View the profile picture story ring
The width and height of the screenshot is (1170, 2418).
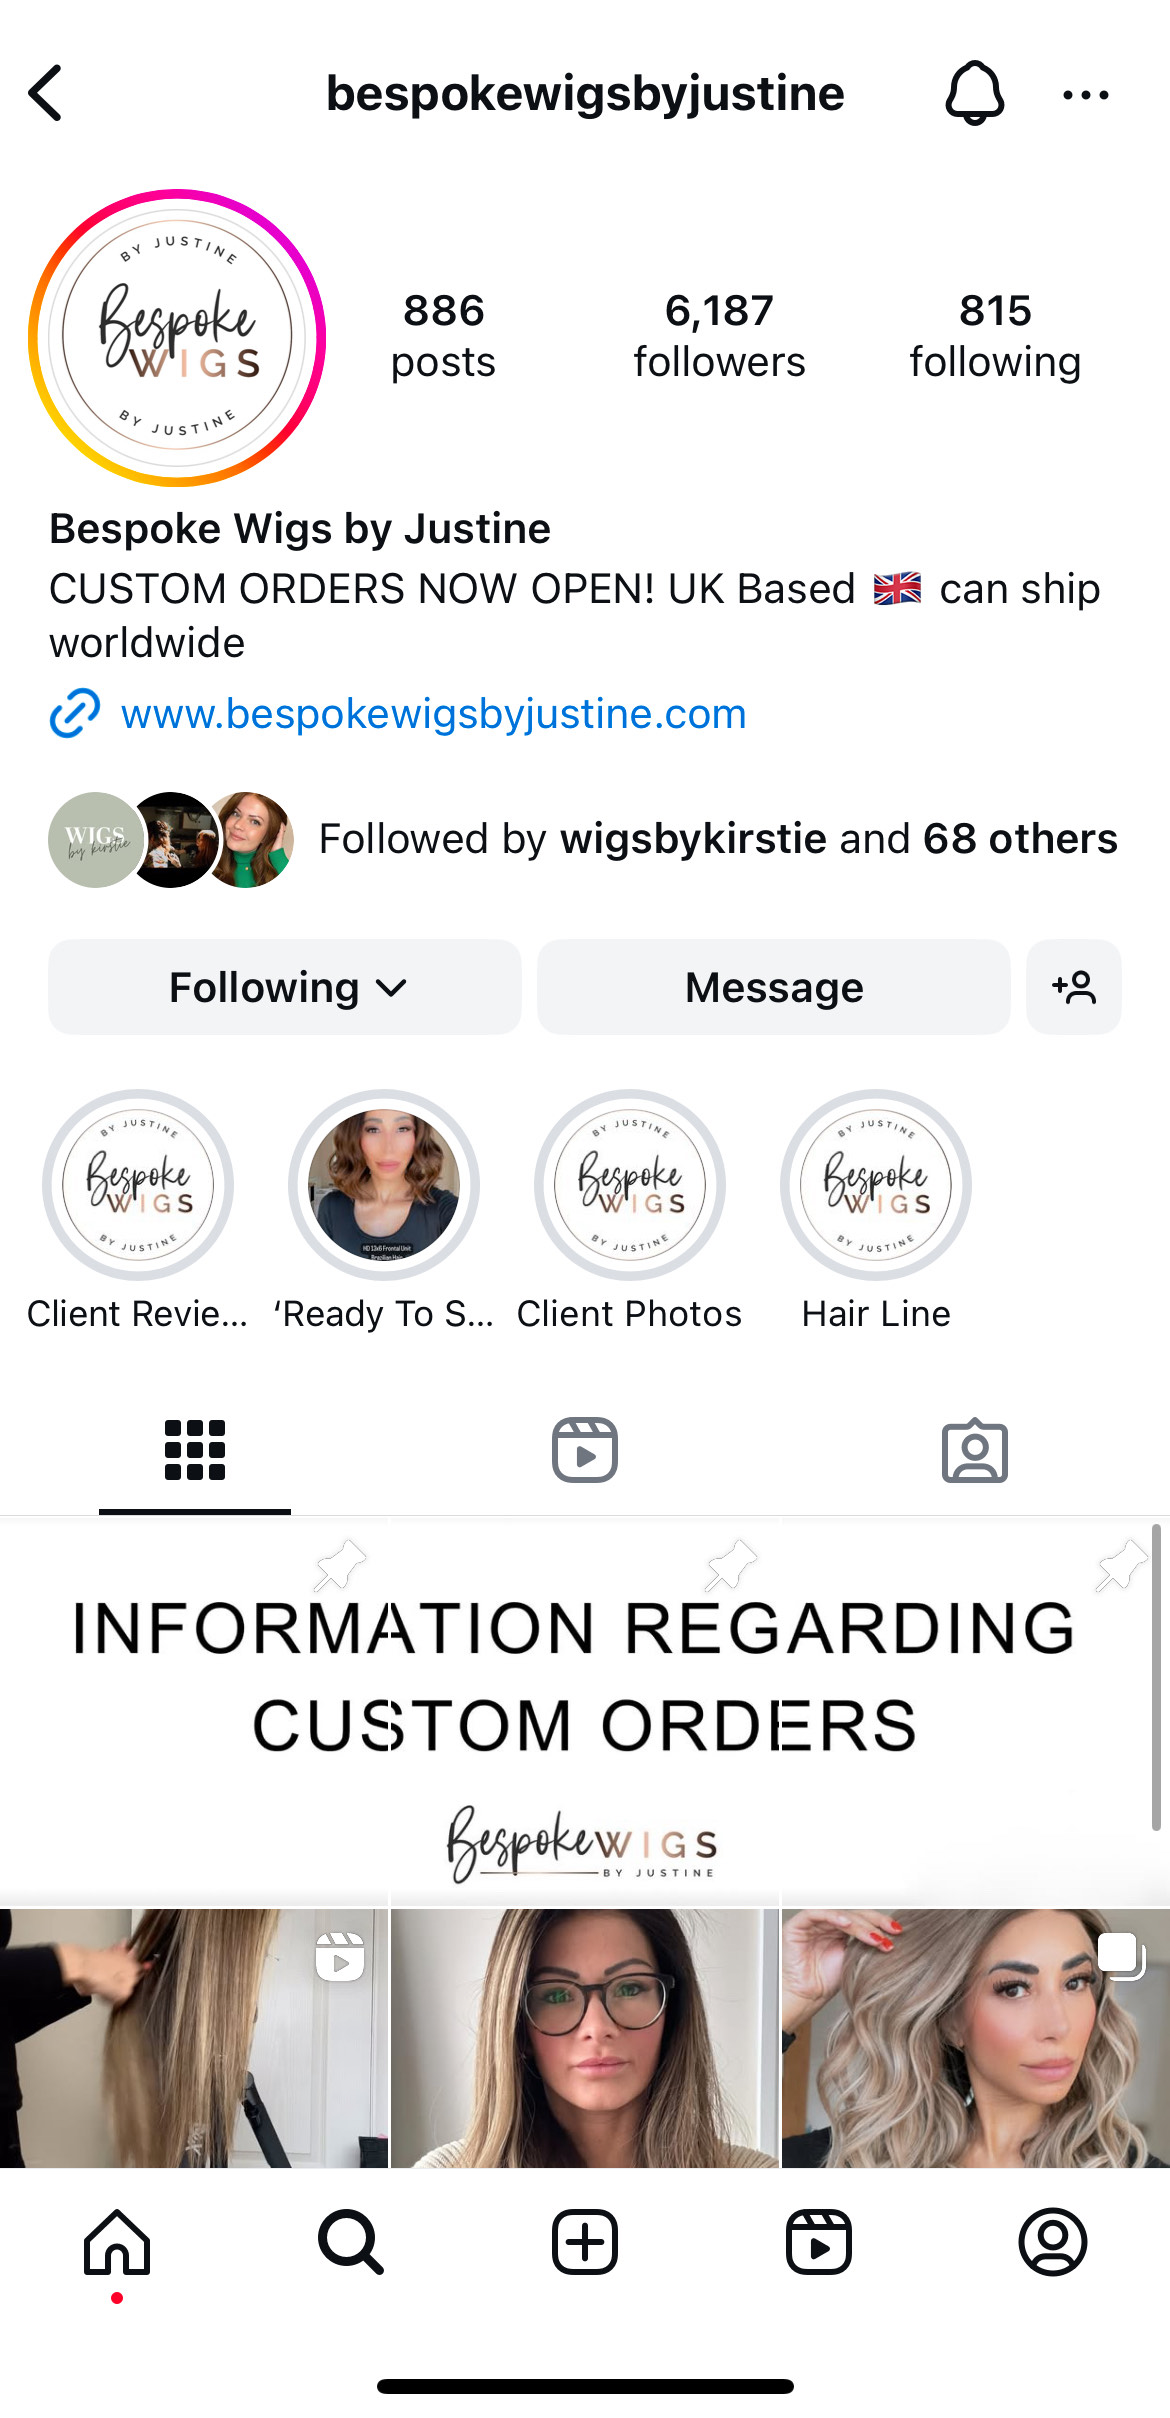point(177,338)
